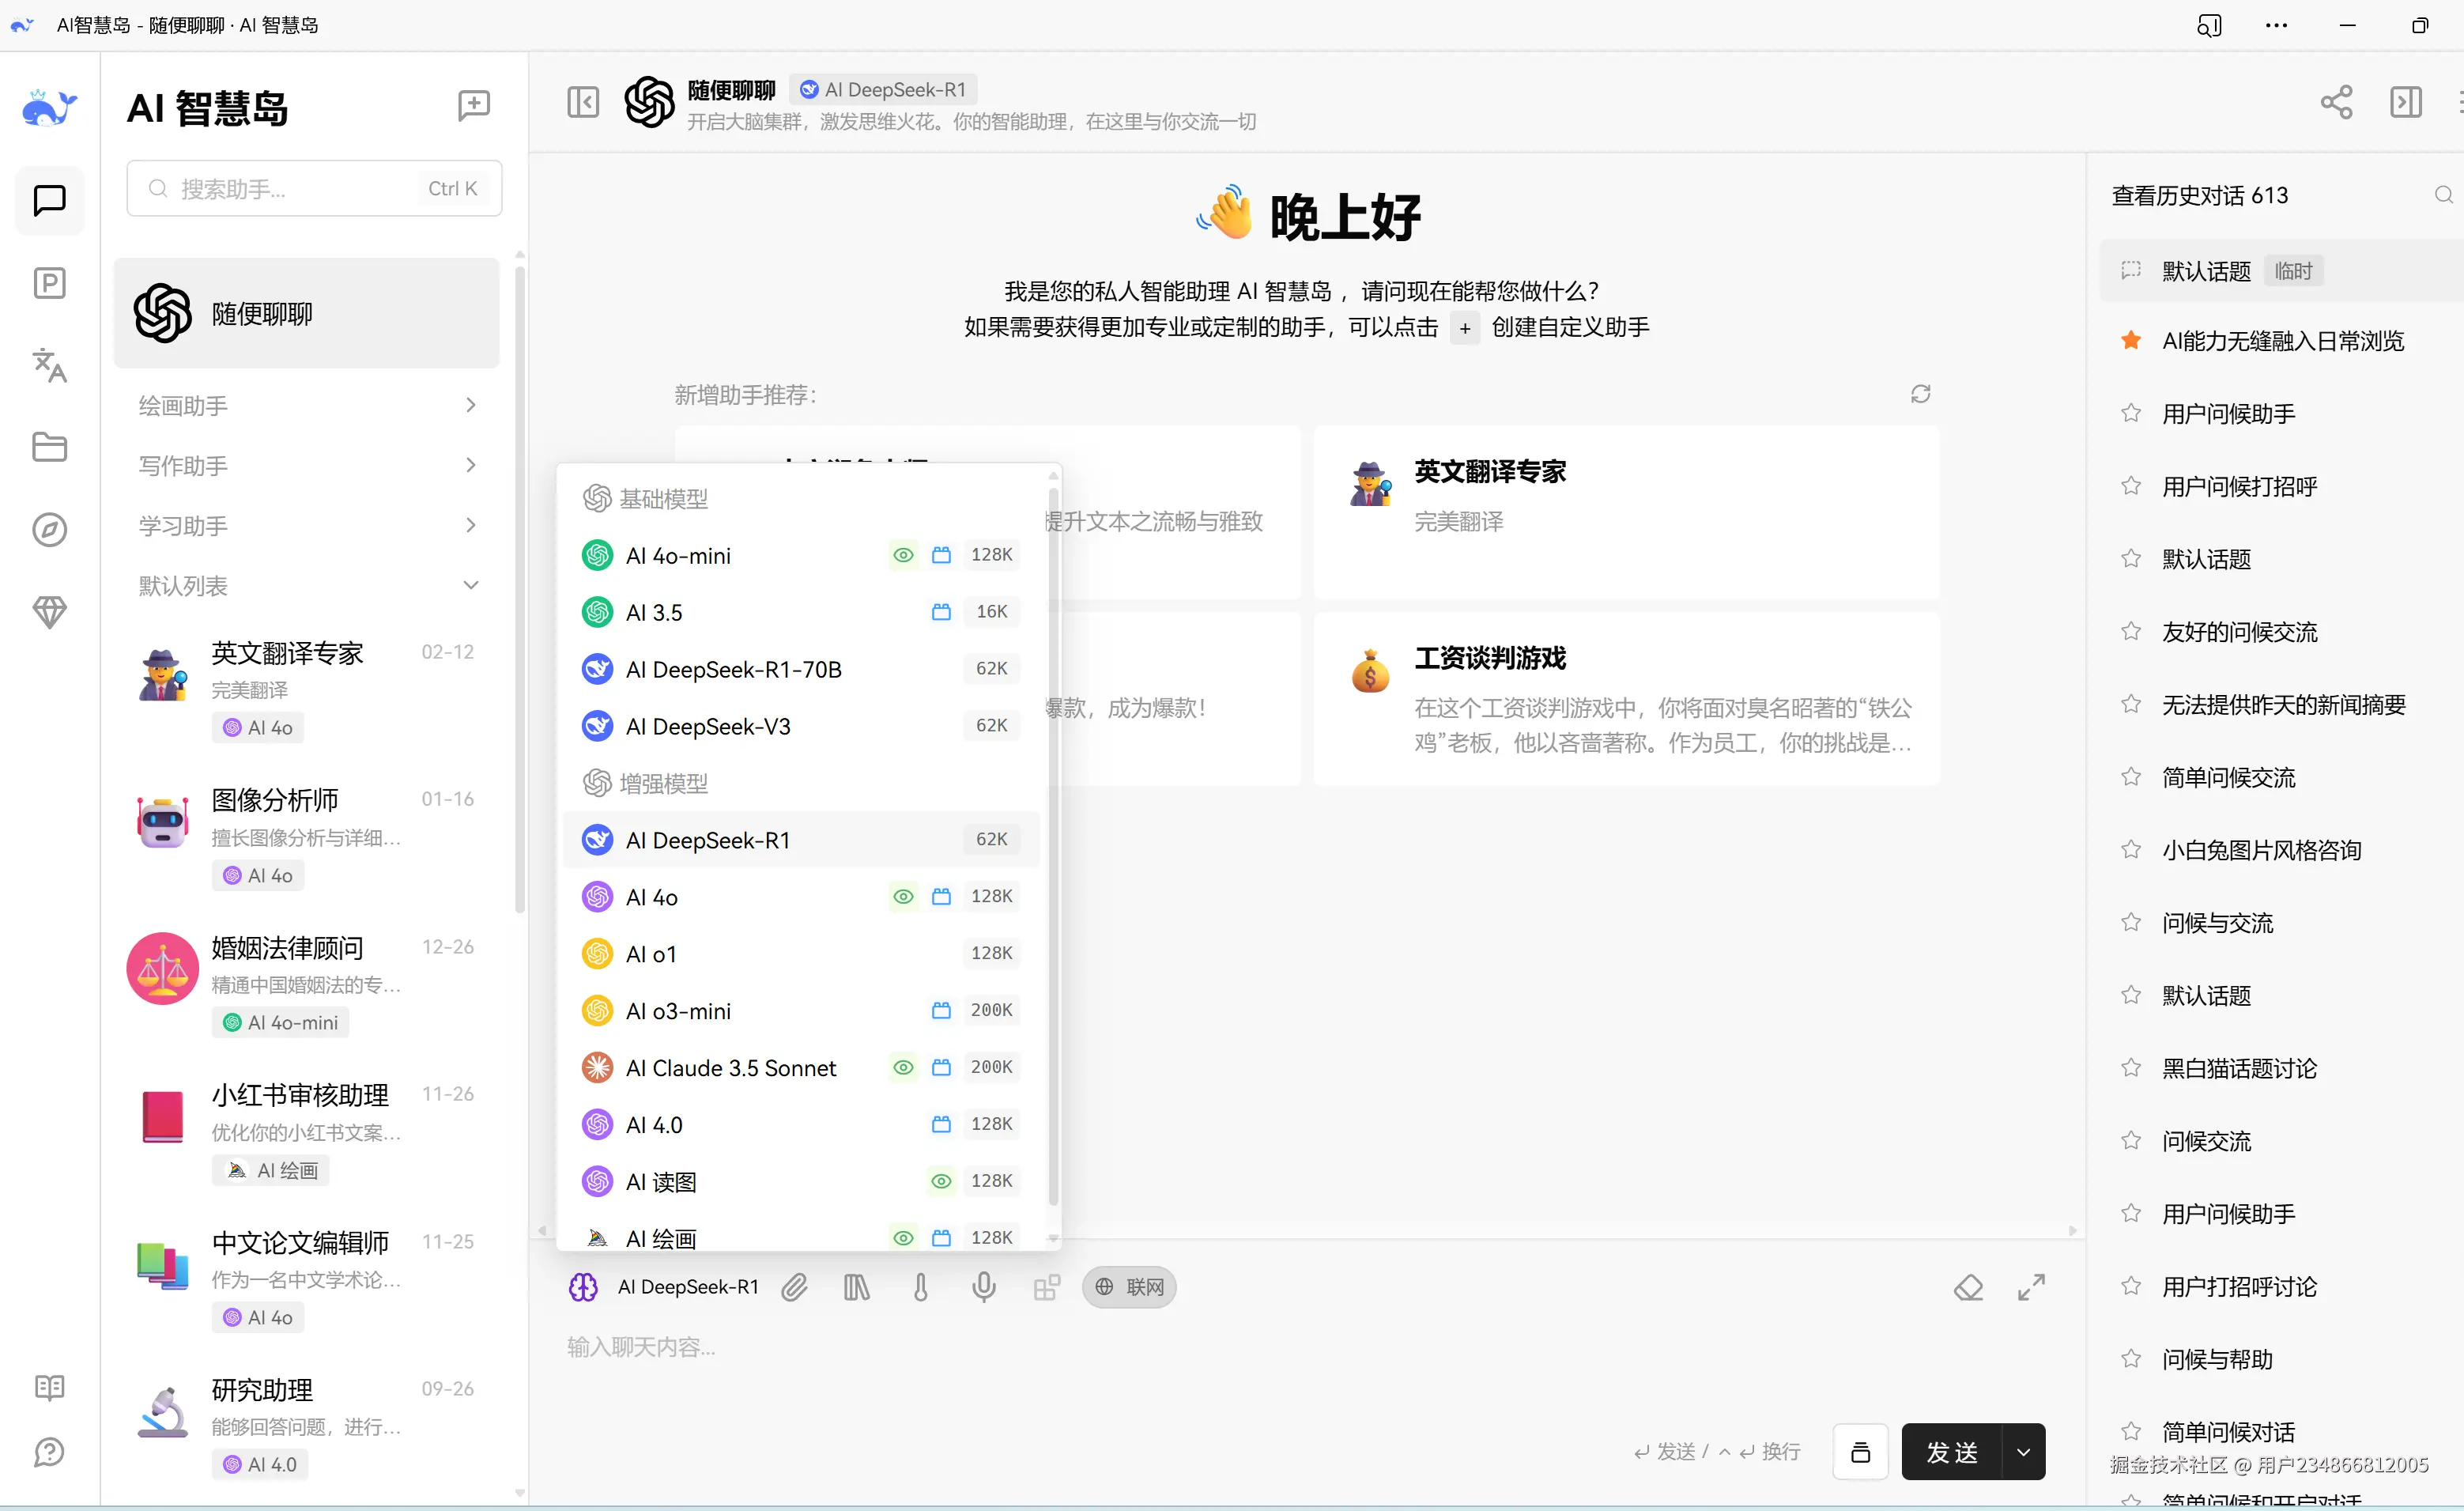Open the send button dropdown arrow
The width and height of the screenshot is (2464, 1511).
point(2024,1452)
